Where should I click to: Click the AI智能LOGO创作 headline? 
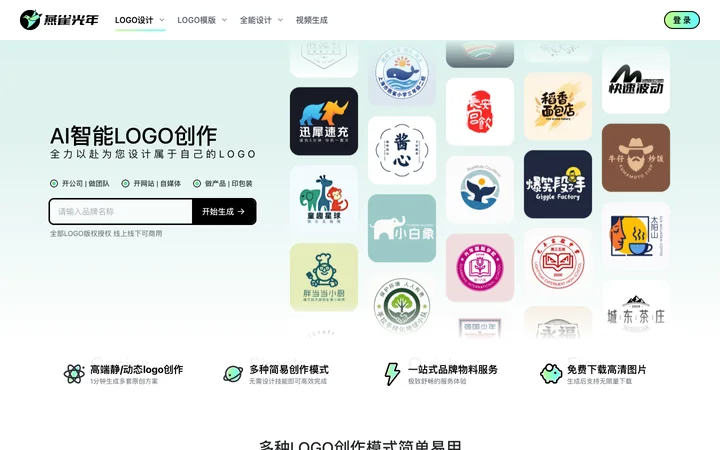tap(133, 136)
